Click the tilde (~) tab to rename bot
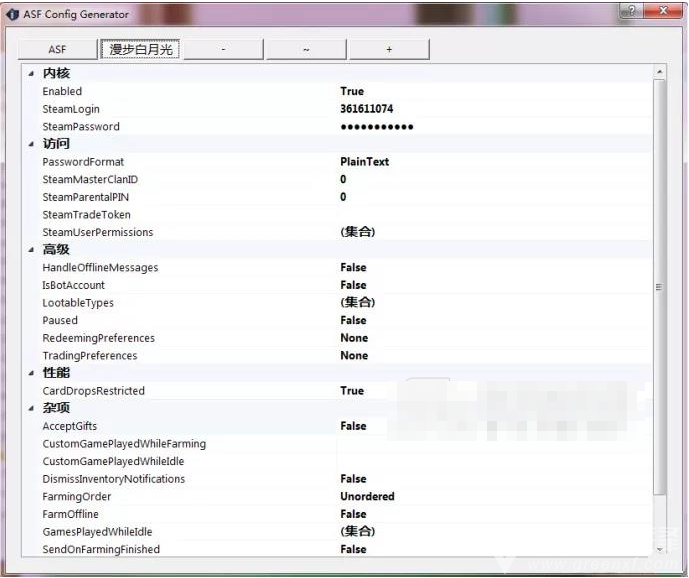The width and height of the screenshot is (689, 578). click(x=306, y=49)
